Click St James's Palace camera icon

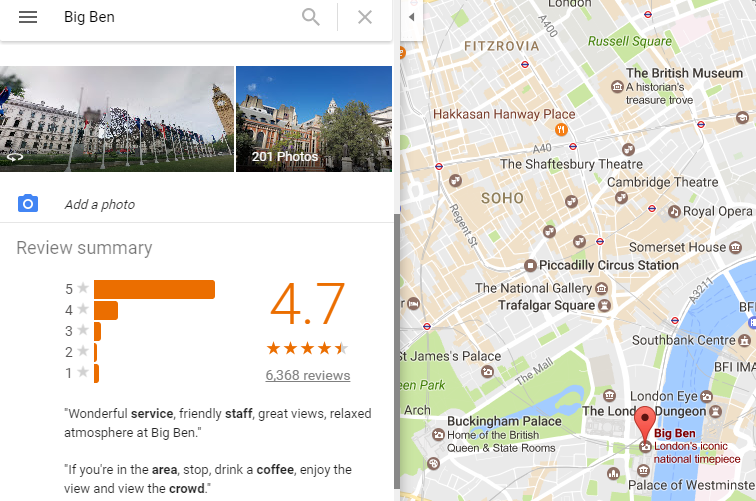coord(487,371)
